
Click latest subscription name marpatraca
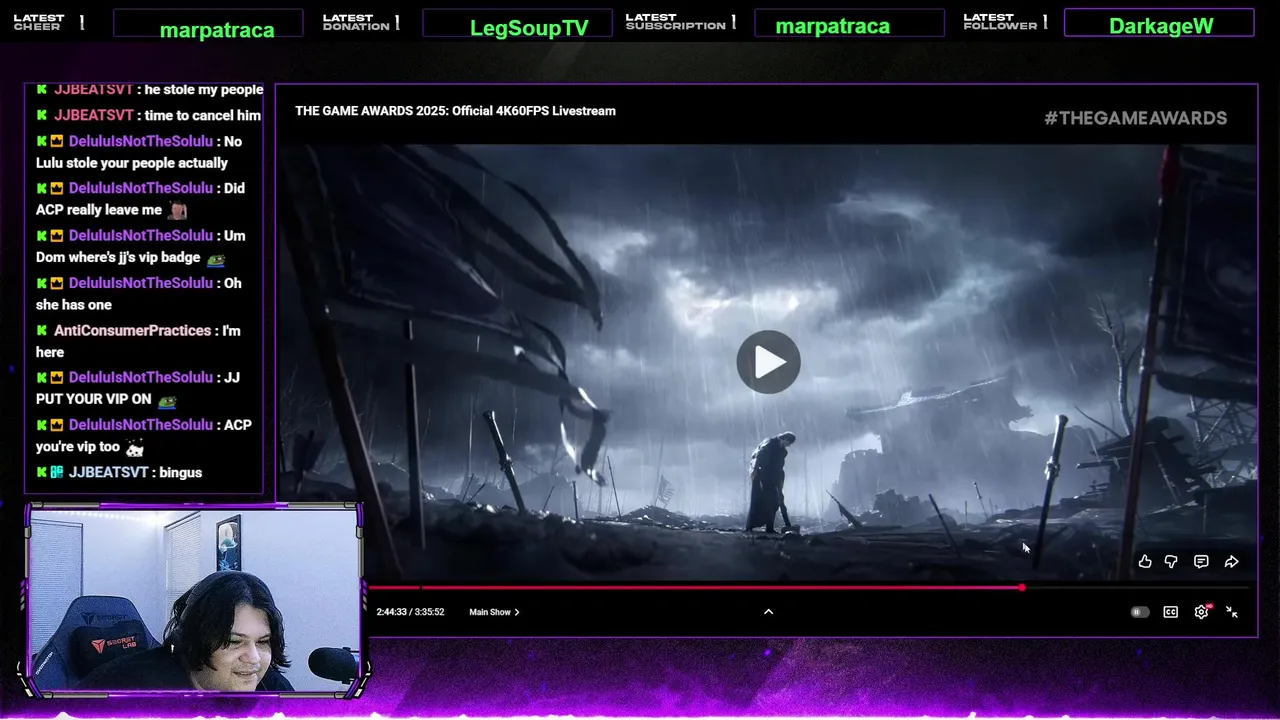click(x=832, y=26)
